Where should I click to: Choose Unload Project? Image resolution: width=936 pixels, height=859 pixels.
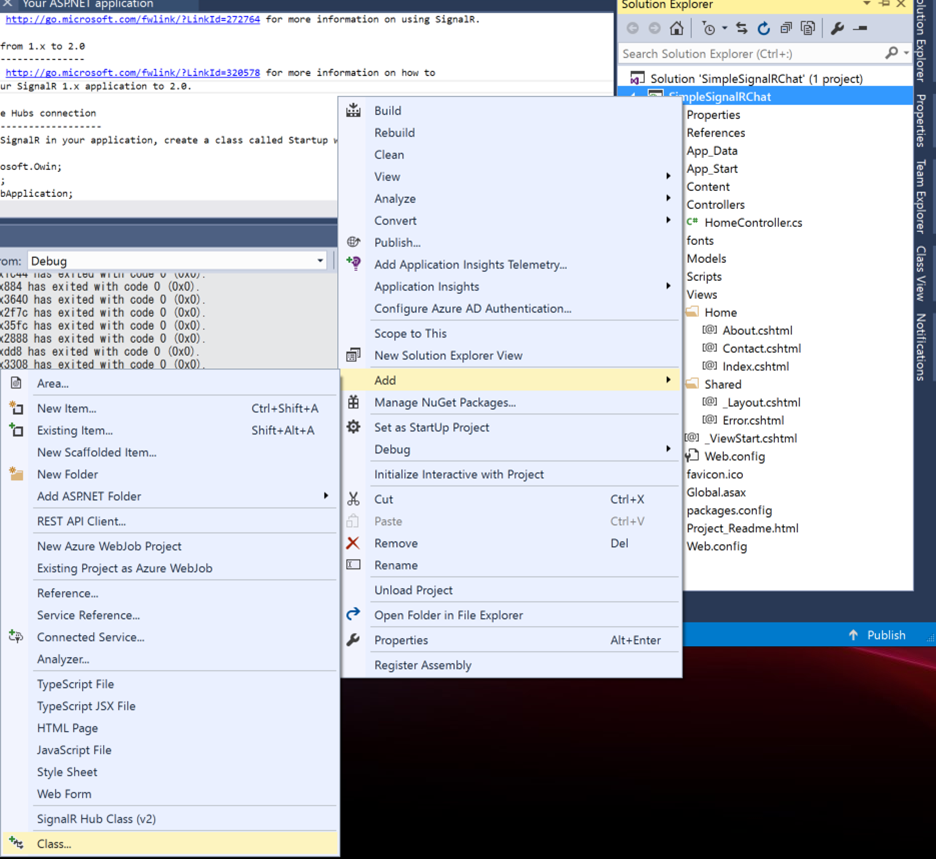click(511, 590)
